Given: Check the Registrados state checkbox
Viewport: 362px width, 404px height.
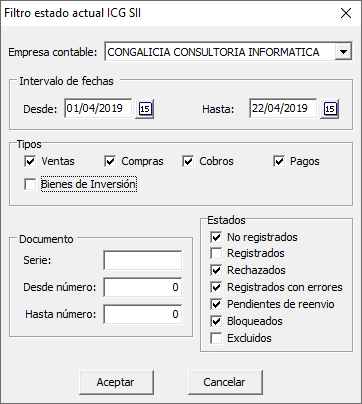Looking at the screenshot, I should point(216,253).
